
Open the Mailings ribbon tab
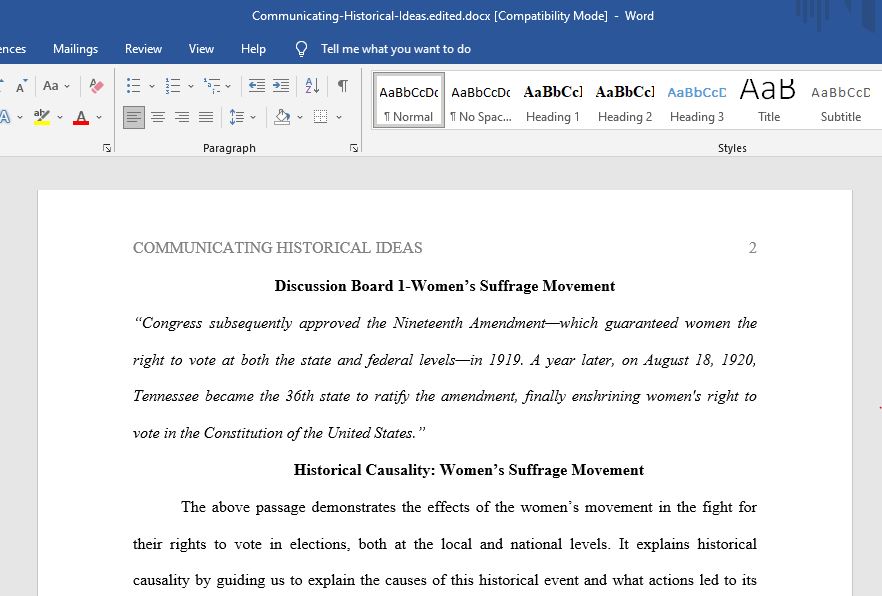(x=75, y=49)
